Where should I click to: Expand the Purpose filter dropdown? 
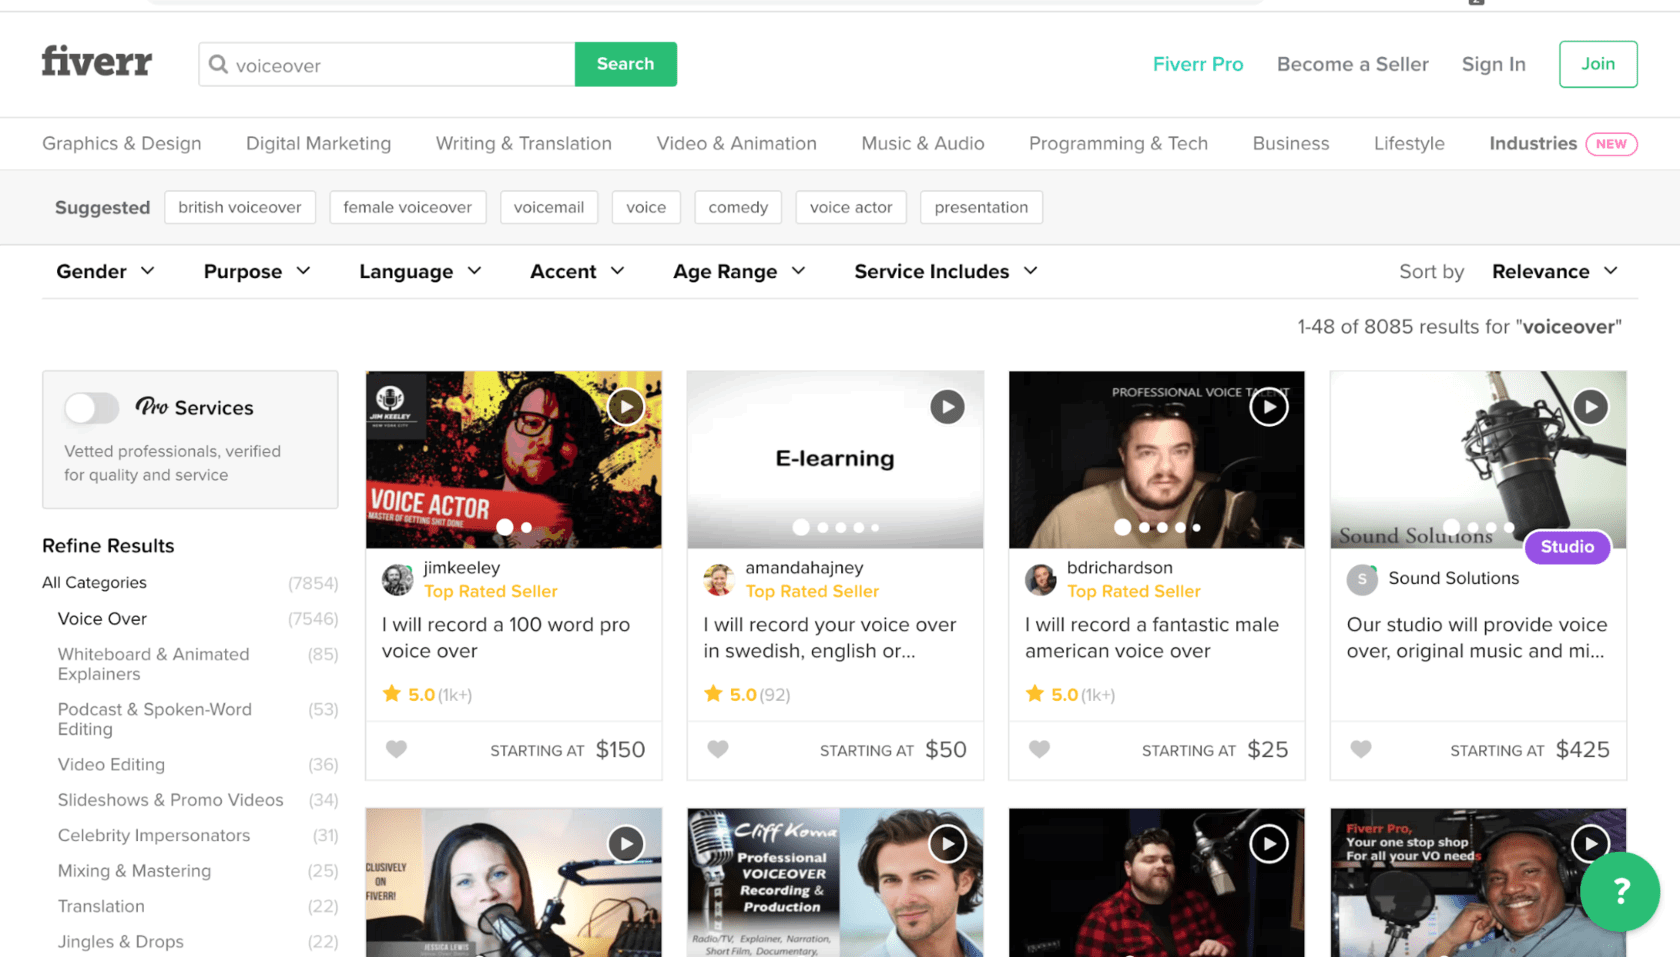click(257, 271)
